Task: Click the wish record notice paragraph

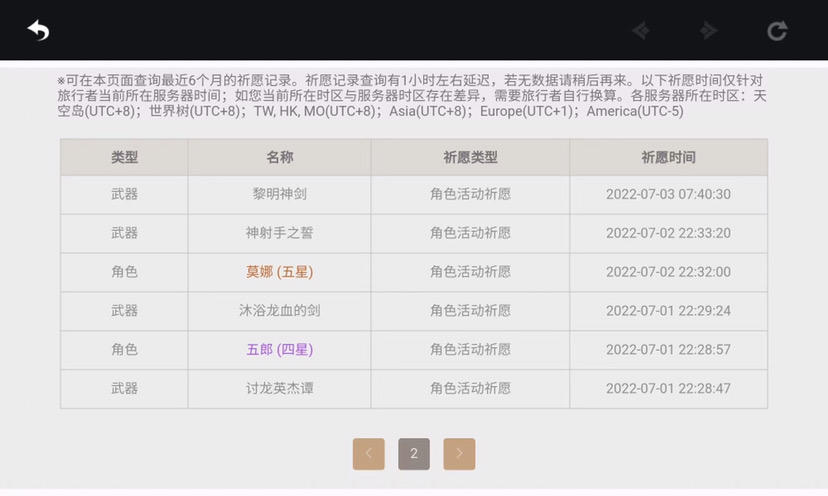Action: coord(412,96)
